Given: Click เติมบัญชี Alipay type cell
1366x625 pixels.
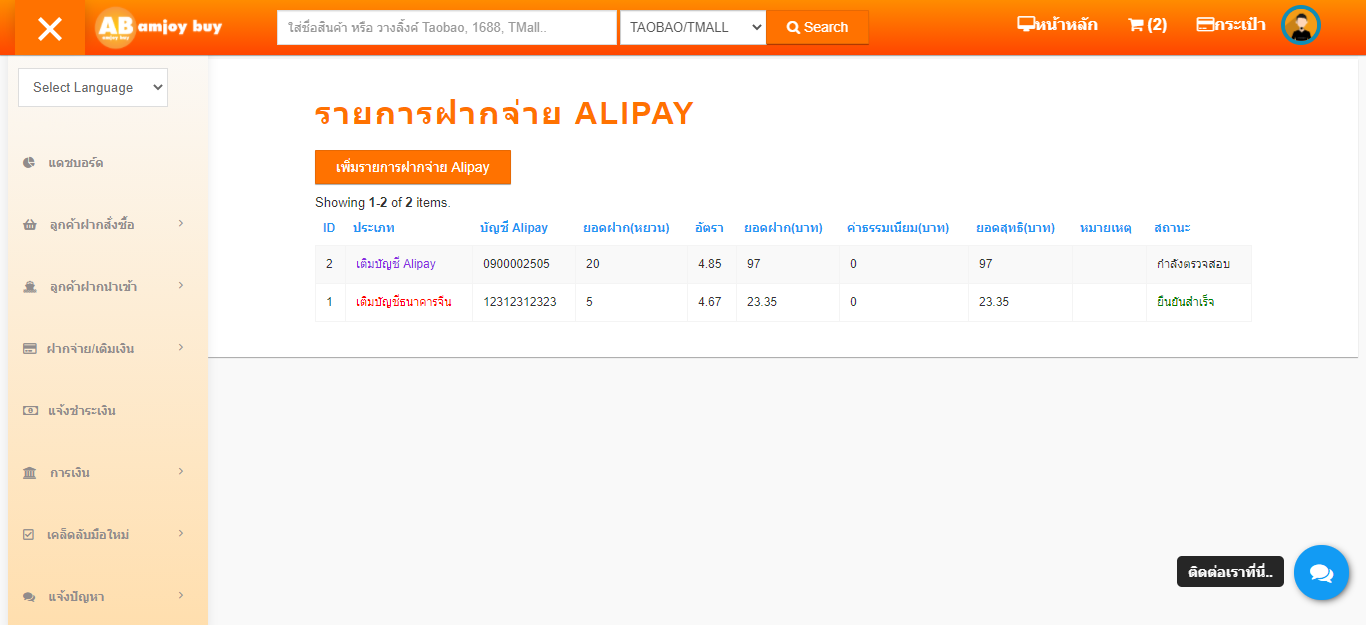Looking at the screenshot, I should coord(396,264).
